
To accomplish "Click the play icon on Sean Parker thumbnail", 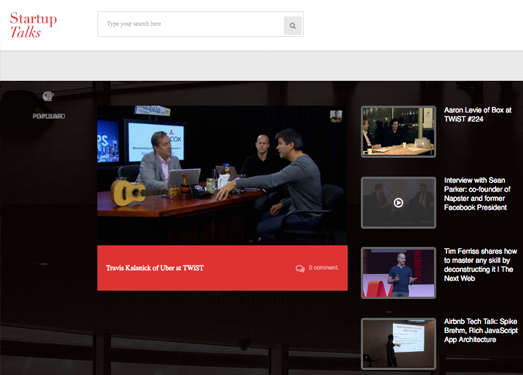I will coord(398,203).
